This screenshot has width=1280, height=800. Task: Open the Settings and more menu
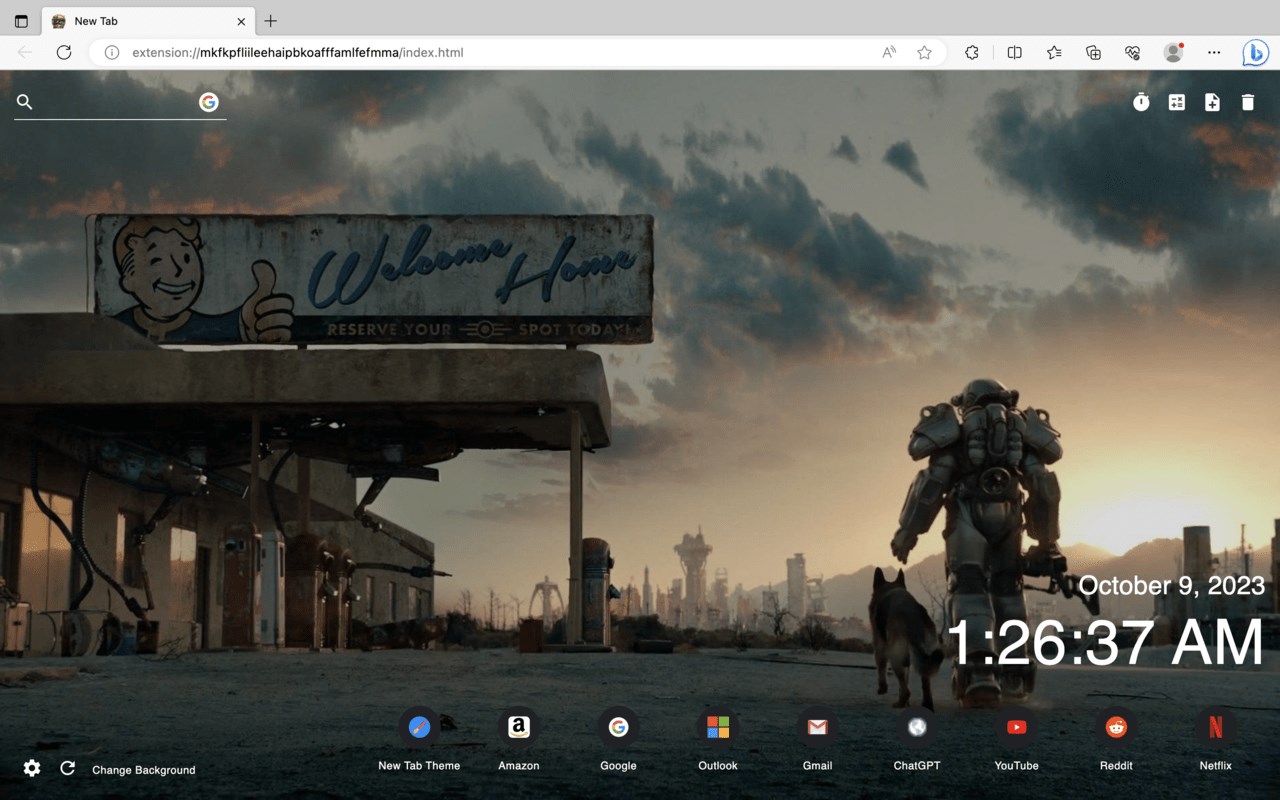pyautogui.click(x=1214, y=52)
